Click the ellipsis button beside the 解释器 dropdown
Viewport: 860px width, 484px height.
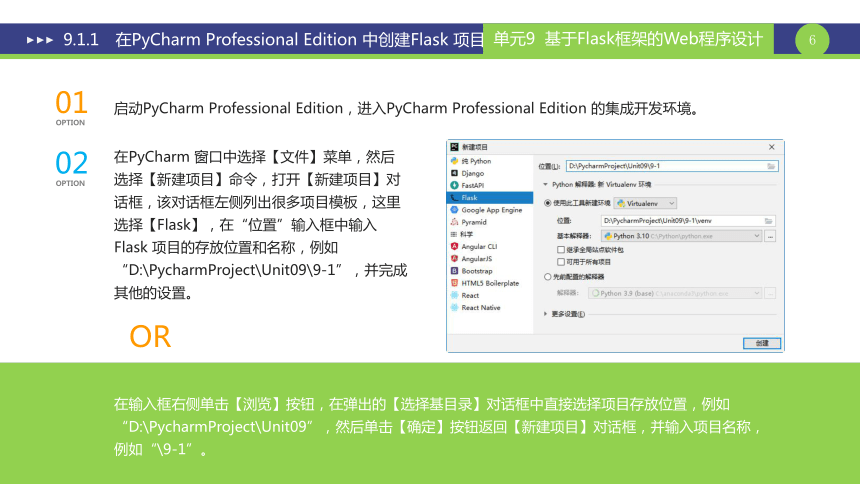[x=771, y=294]
